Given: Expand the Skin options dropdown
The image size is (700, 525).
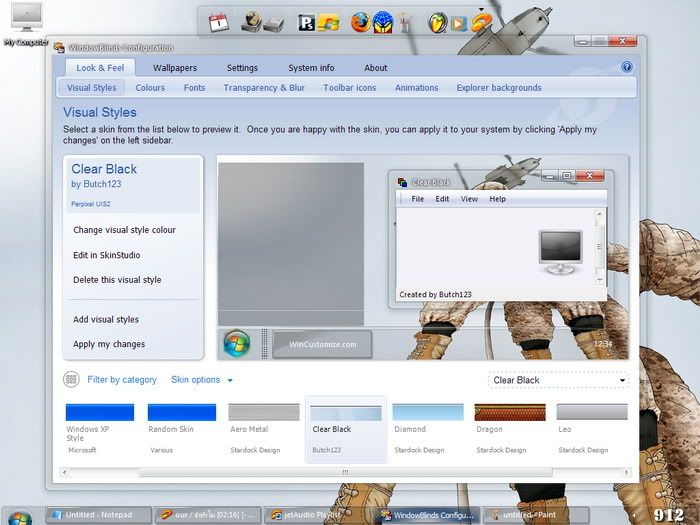Looking at the screenshot, I should click(x=202, y=380).
